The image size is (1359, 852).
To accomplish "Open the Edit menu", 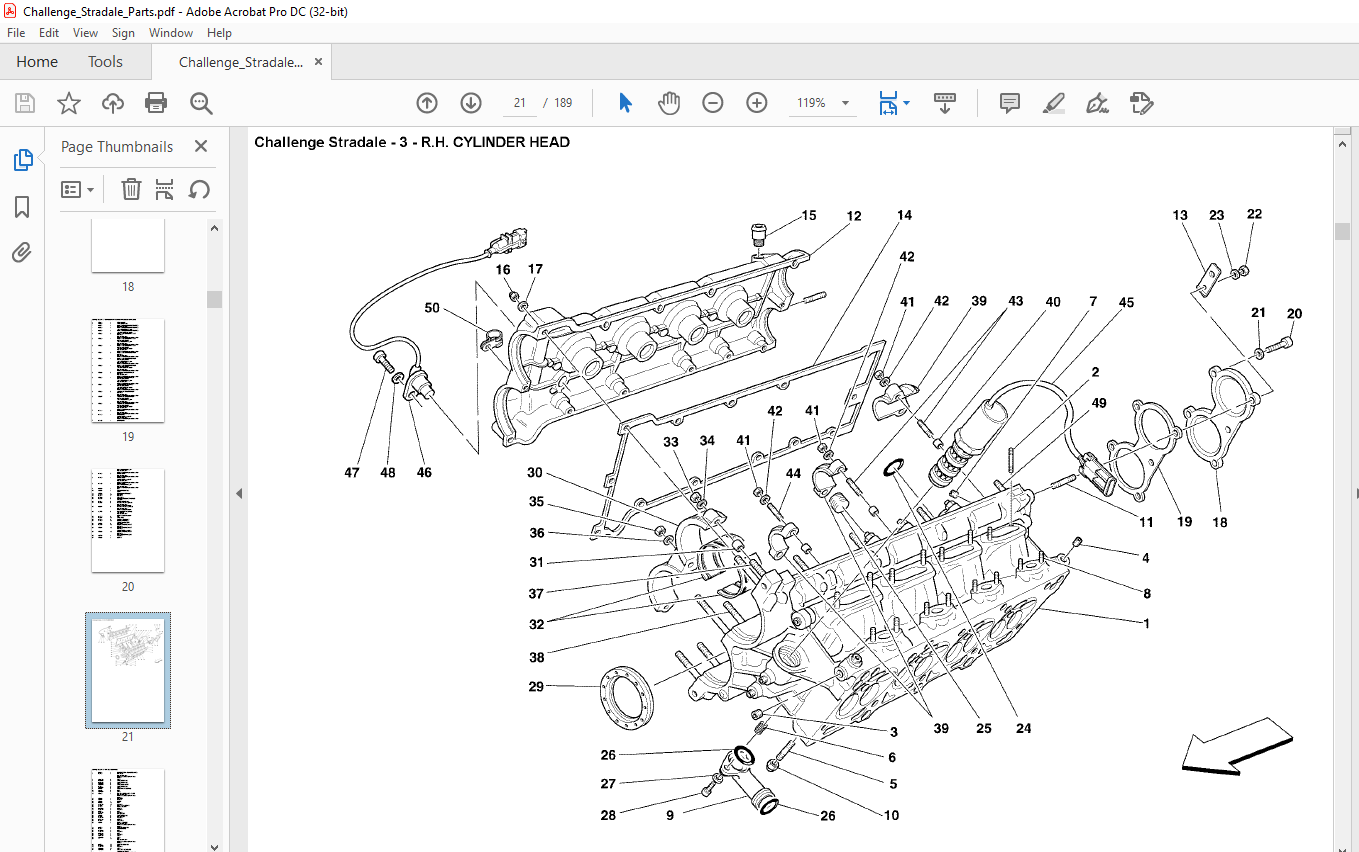I will (x=49, y=33).
